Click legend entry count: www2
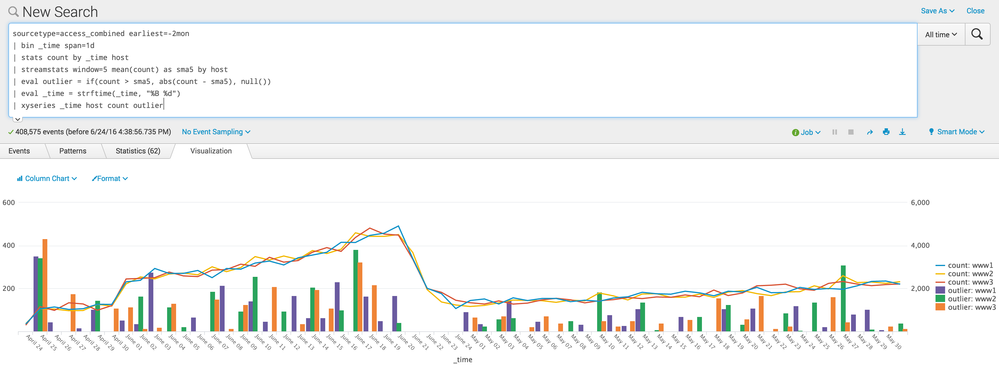Viewport: 999px width, 365px height. (x=965, y=275)
